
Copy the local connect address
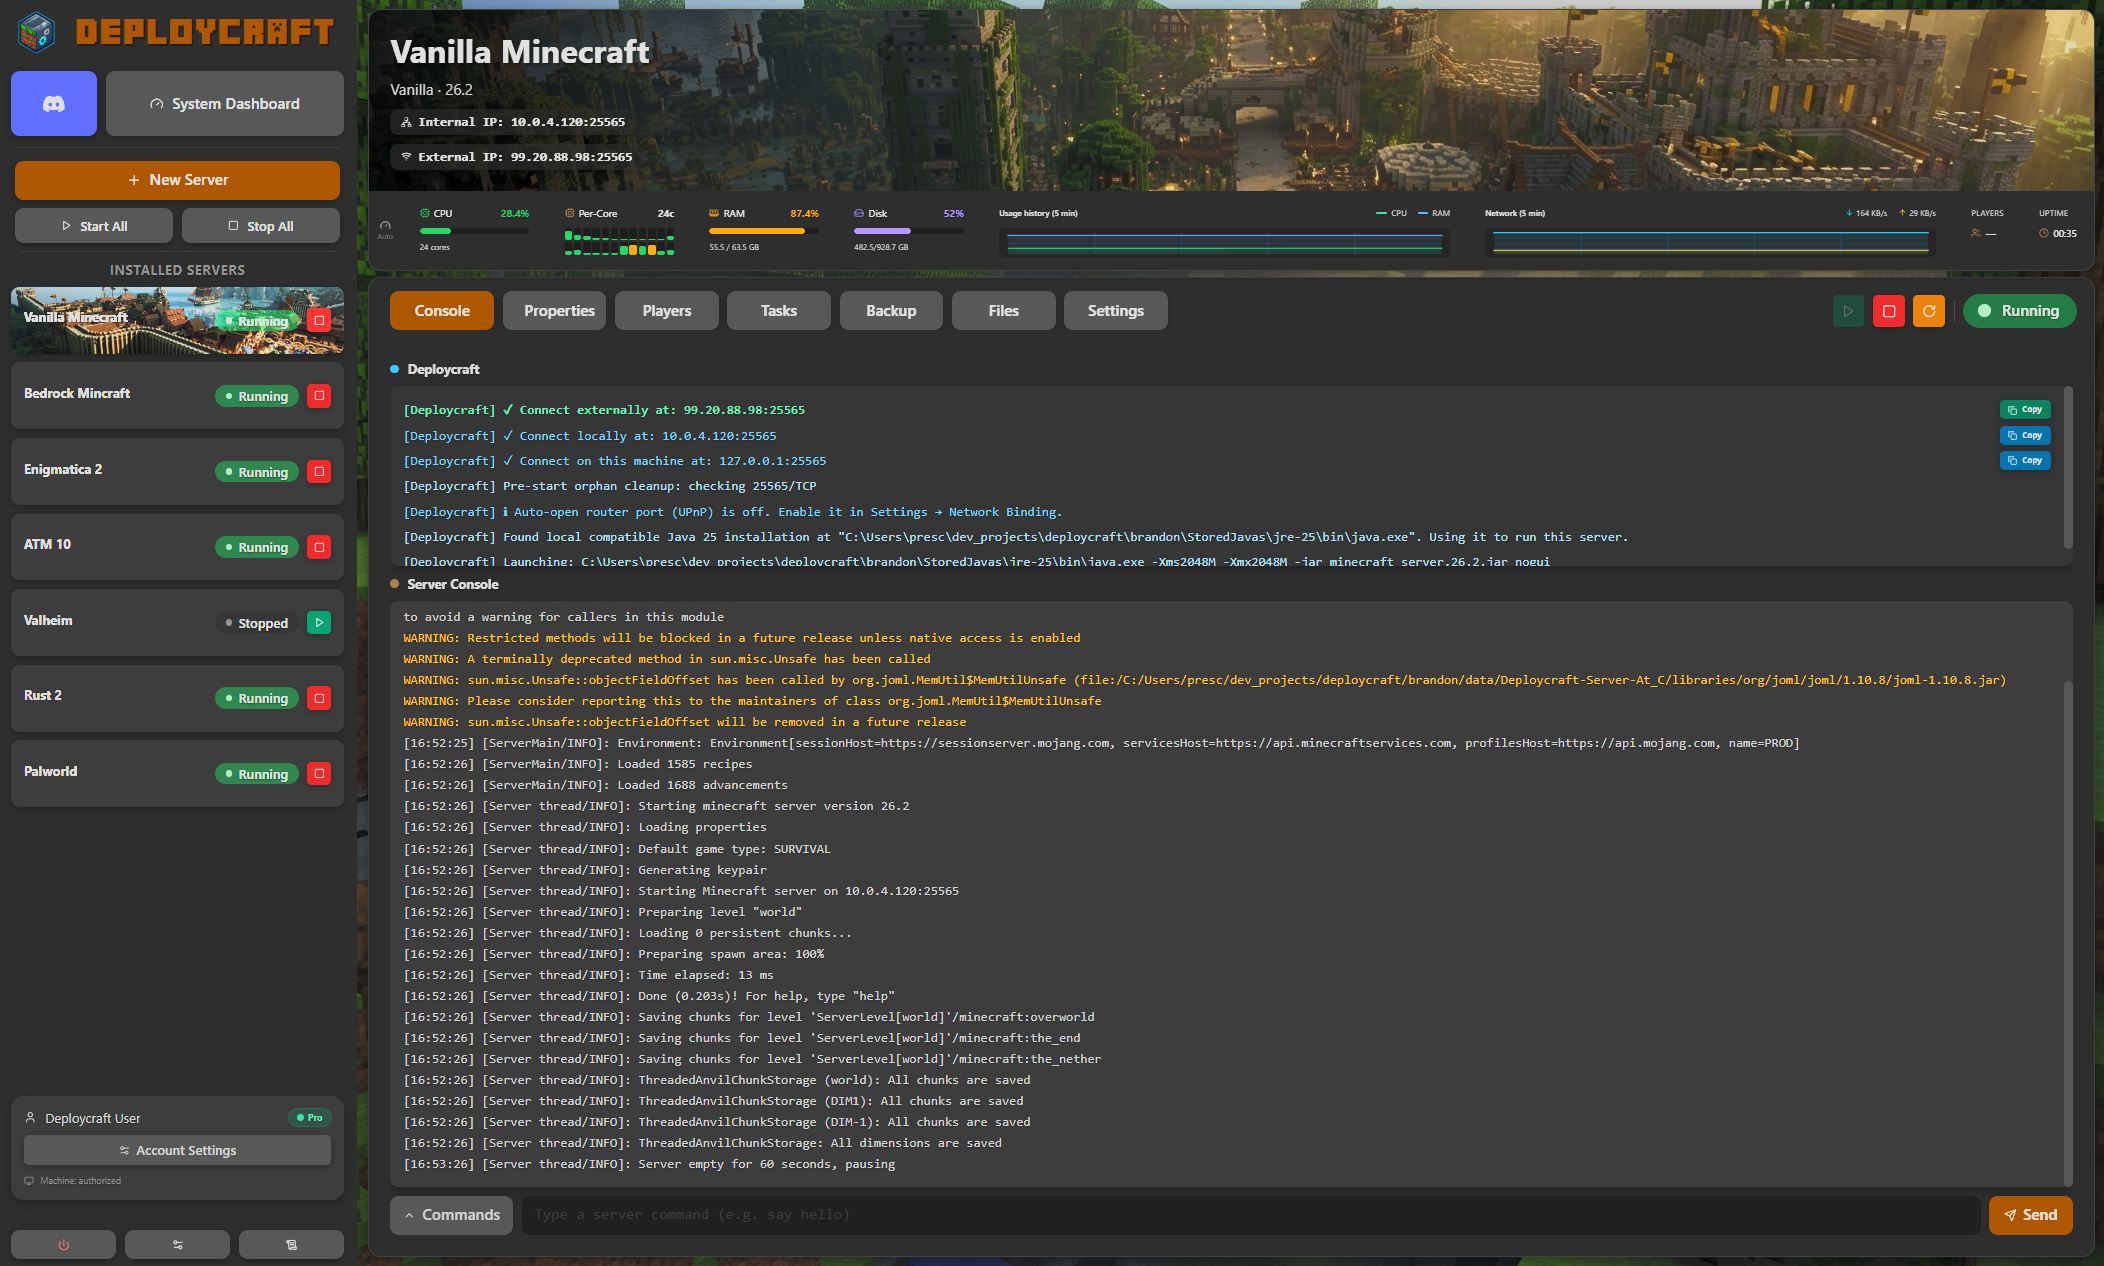(2025, 435)
